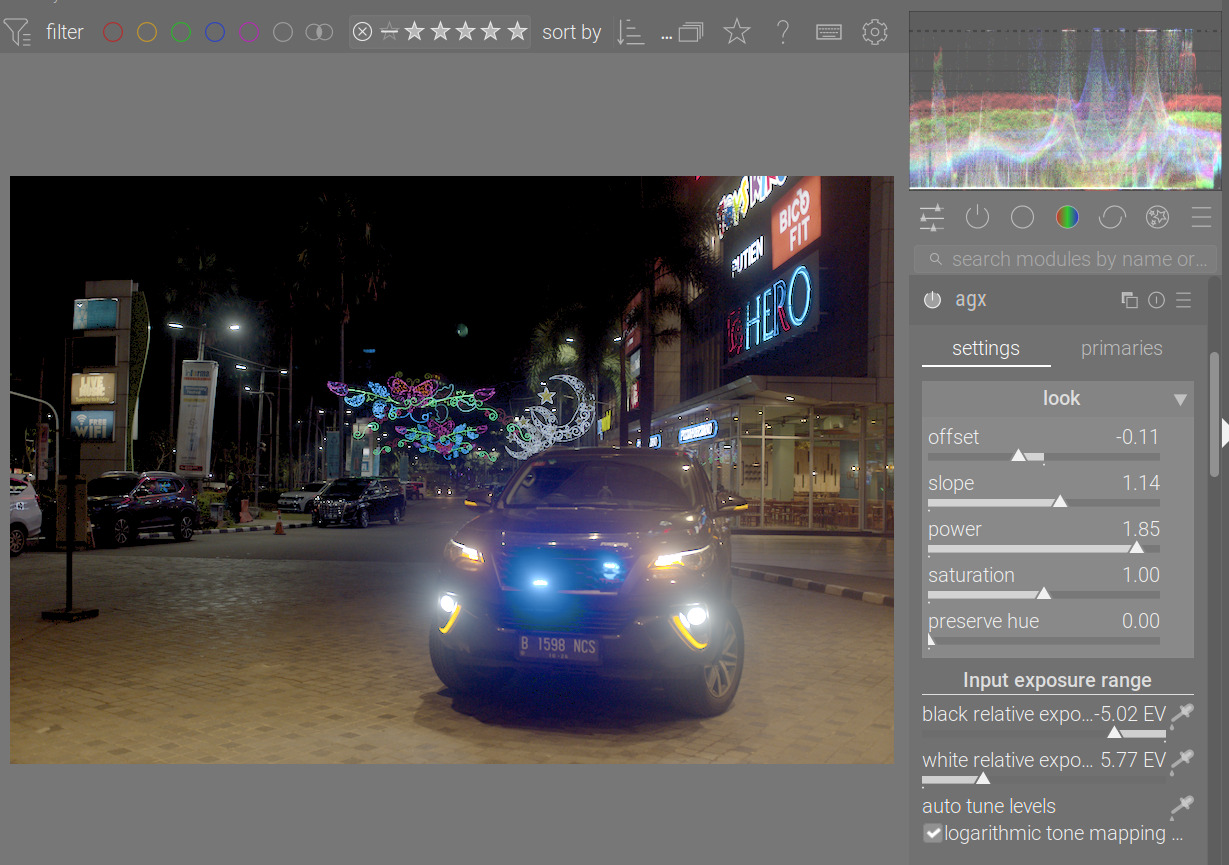Click the sort by order button
1229x865 pixels.
[x=630, y=32]
